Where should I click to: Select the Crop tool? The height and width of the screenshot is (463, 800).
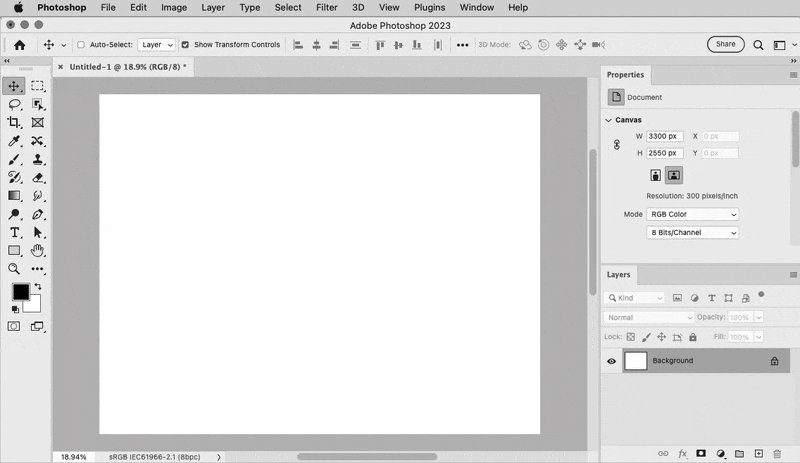[14, 123]
